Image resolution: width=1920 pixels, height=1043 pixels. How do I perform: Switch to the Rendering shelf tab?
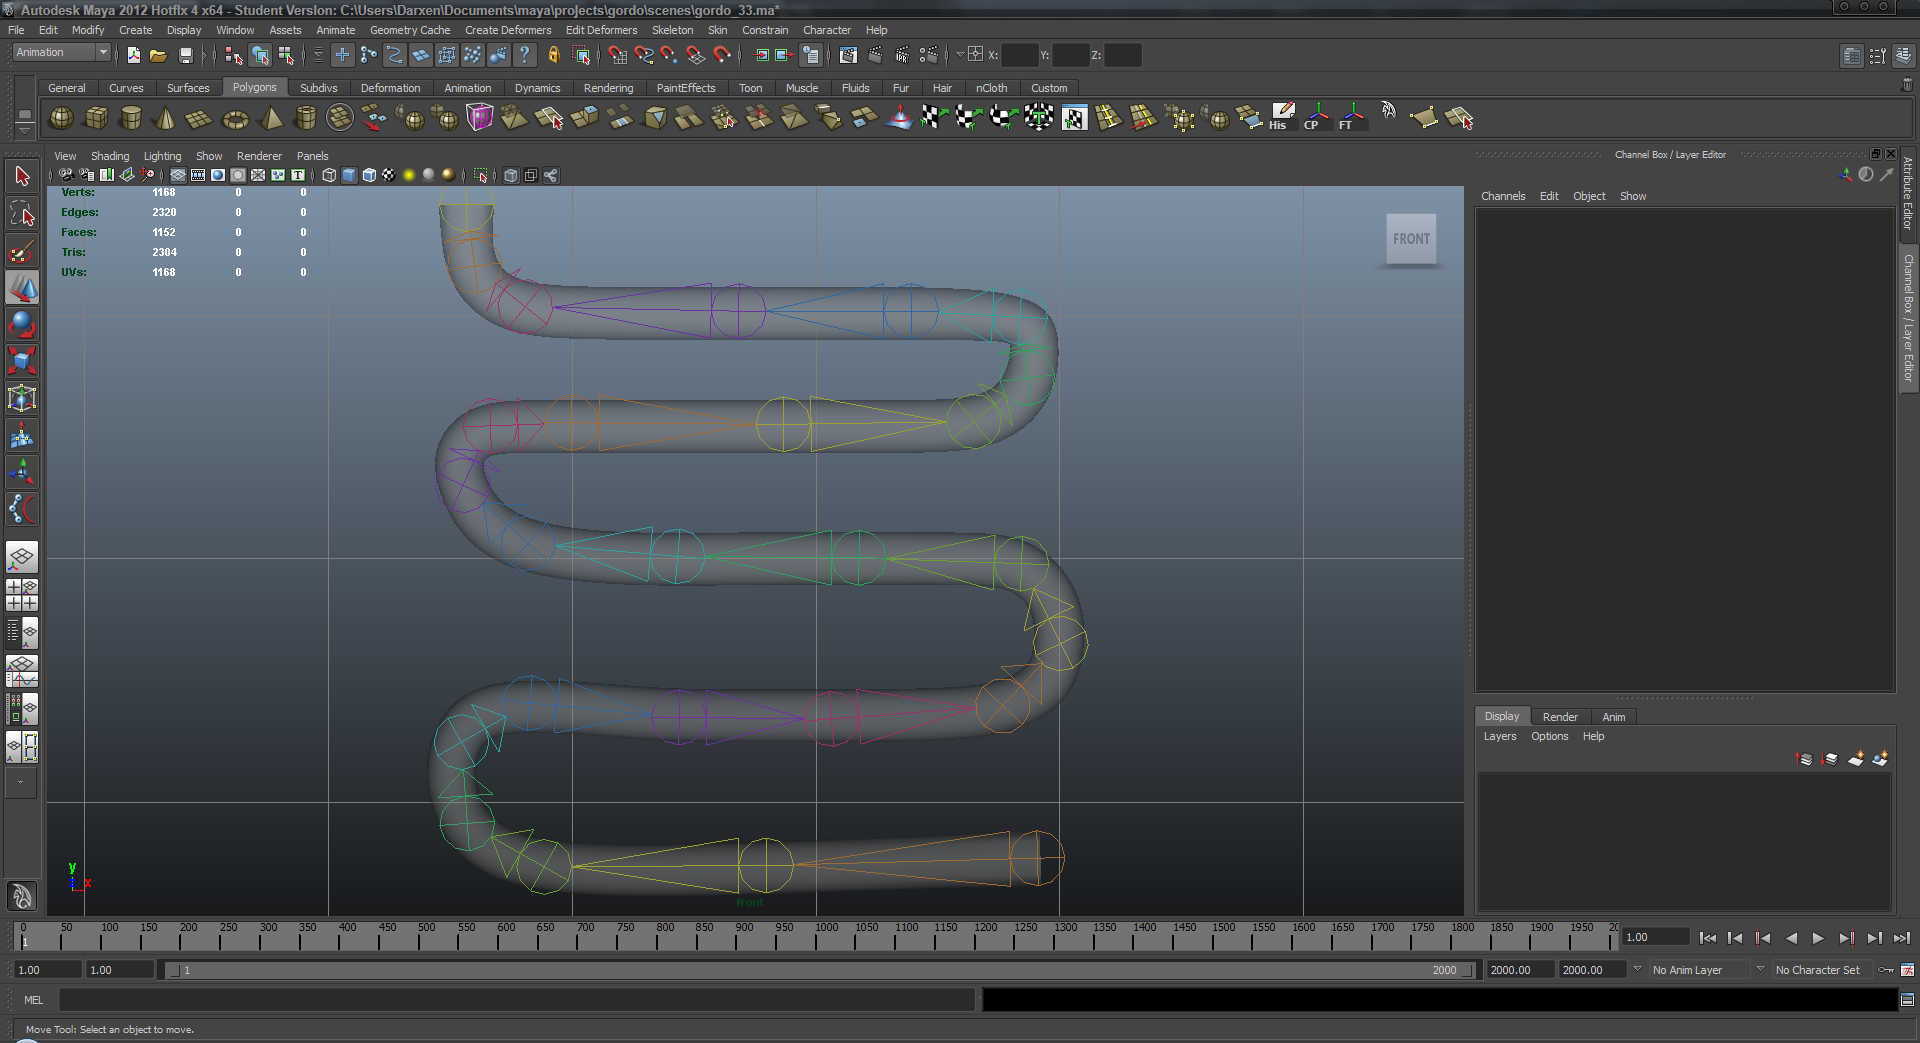[x=608, y=88]
